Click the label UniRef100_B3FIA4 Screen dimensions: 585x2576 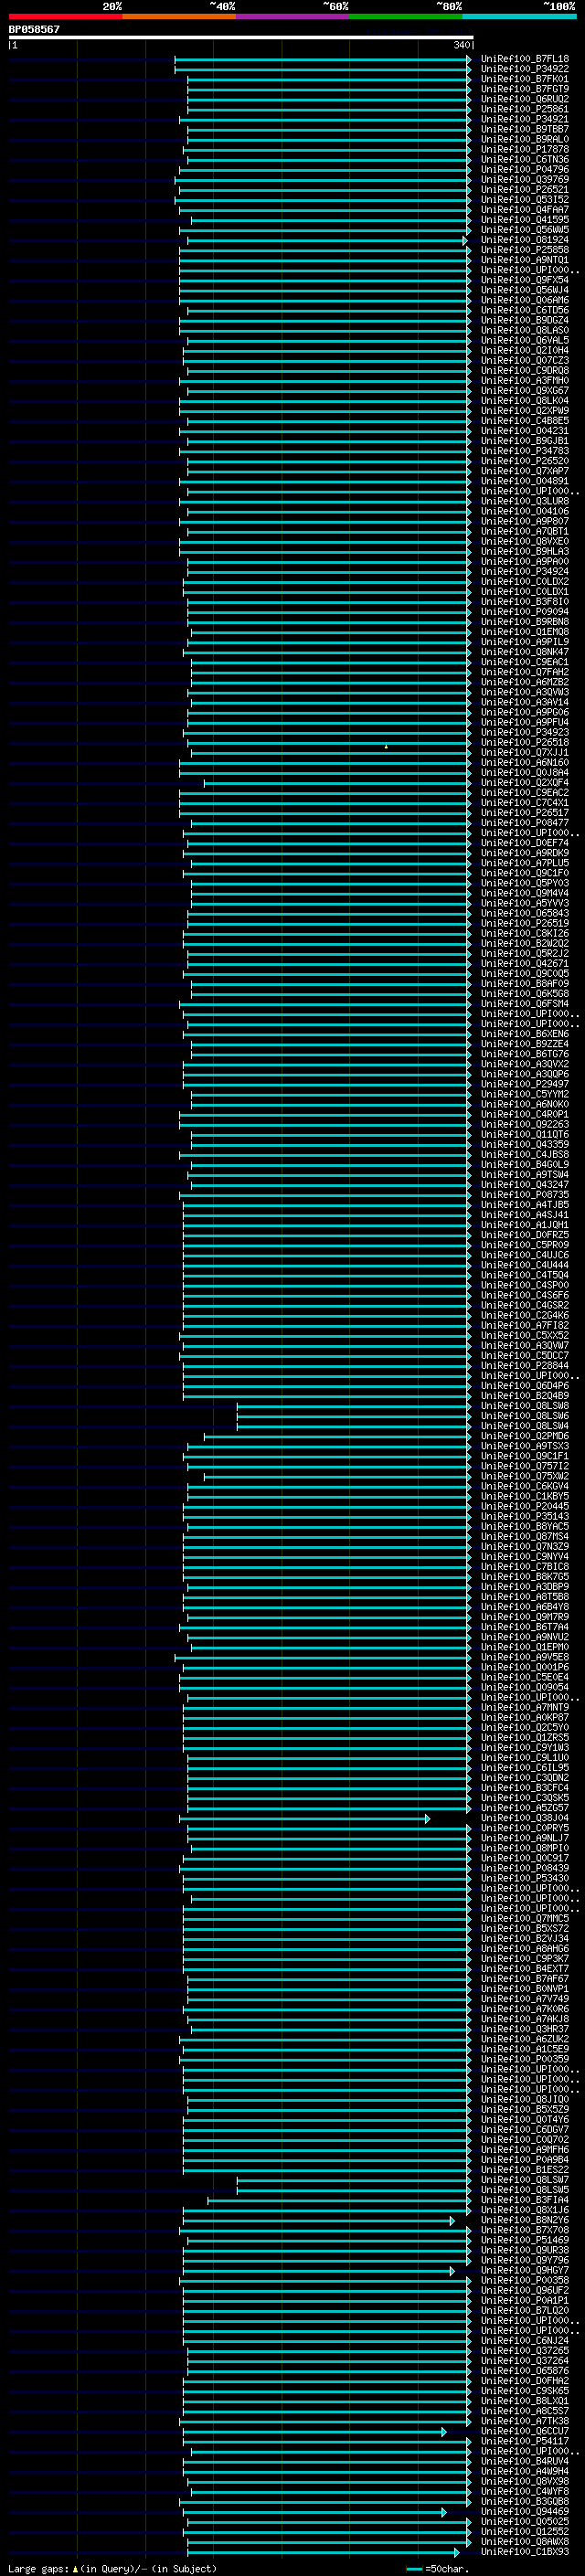coord(524,2200)
